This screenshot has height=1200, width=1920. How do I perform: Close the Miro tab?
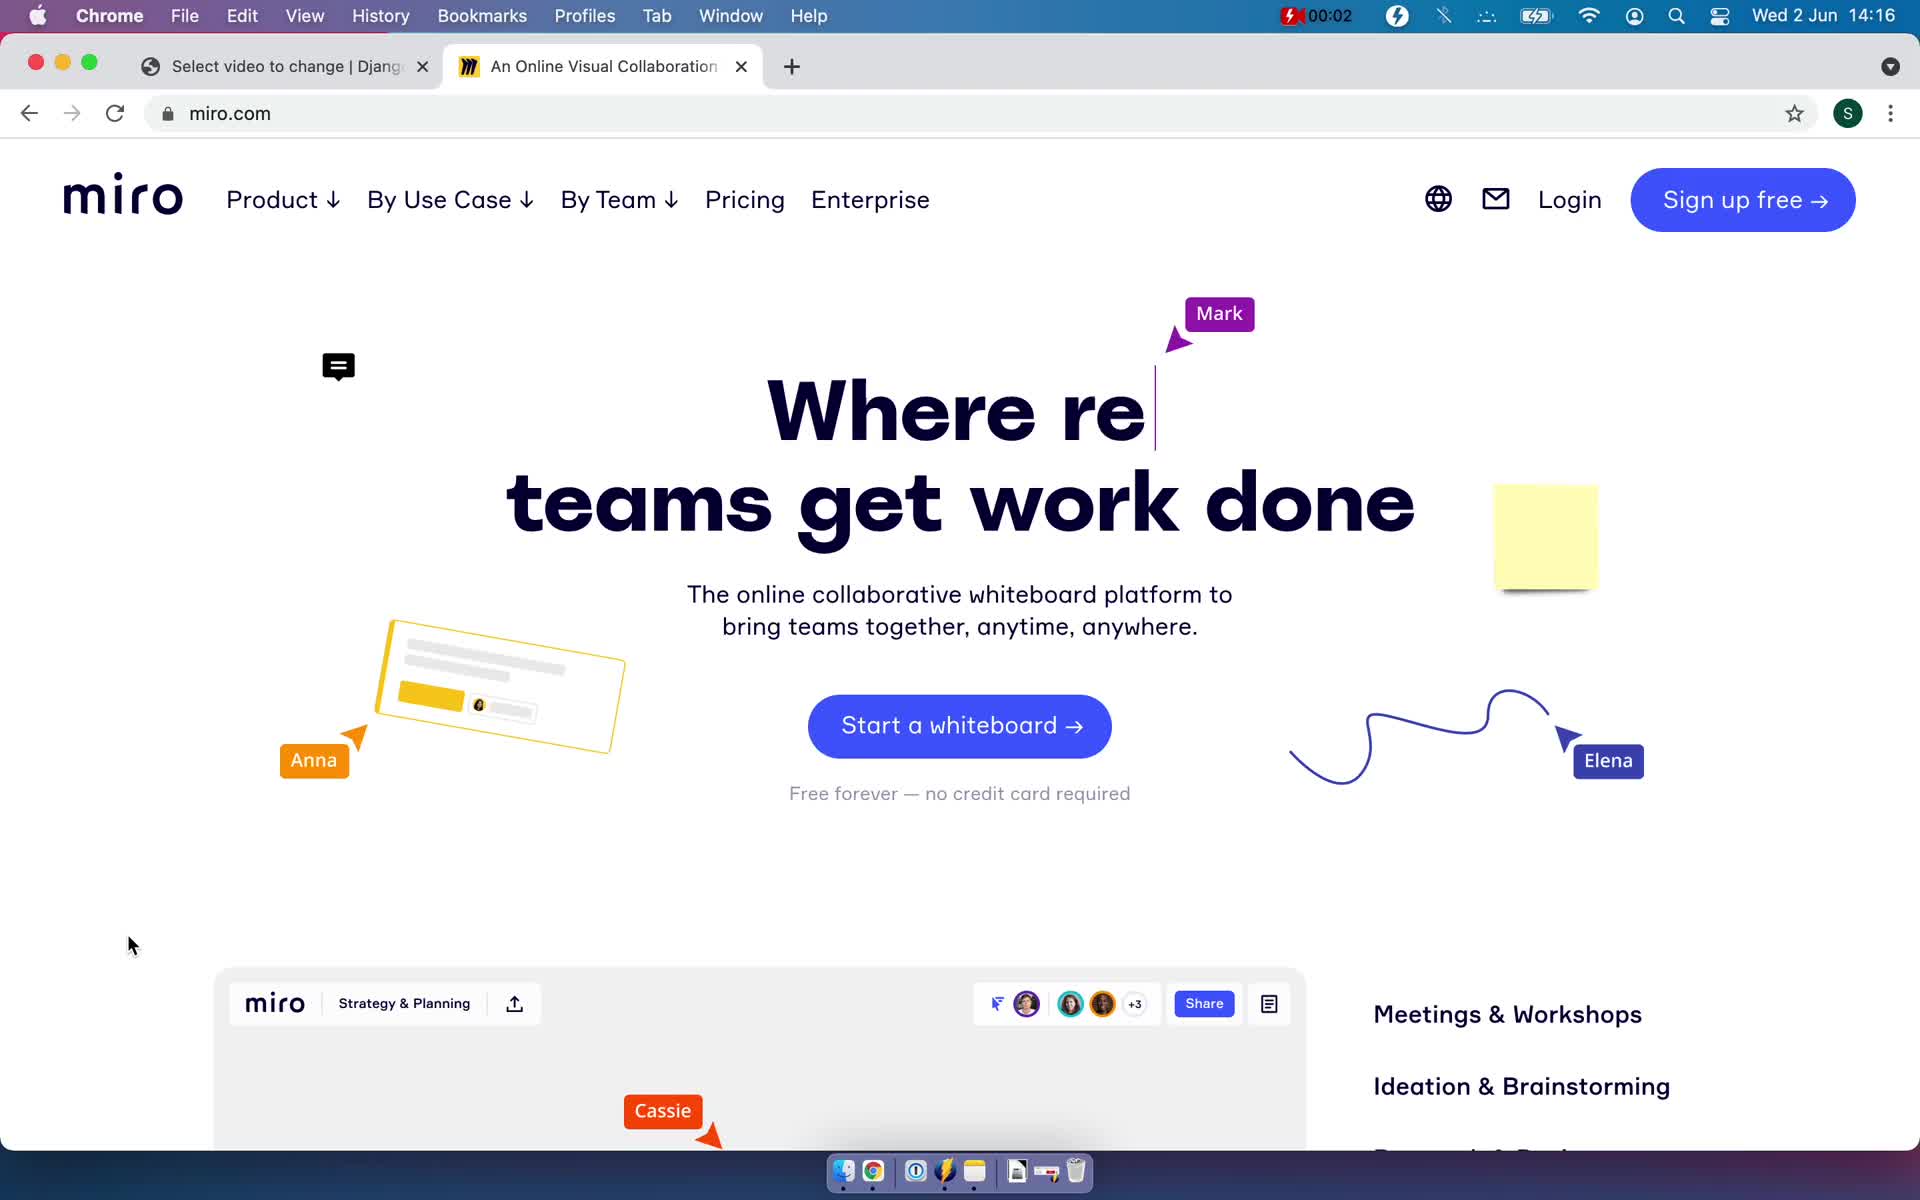tap(741, 67)
